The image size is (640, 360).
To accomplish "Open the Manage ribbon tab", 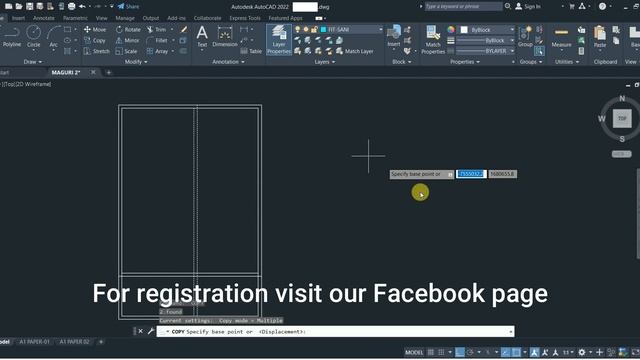I will 125,18.
